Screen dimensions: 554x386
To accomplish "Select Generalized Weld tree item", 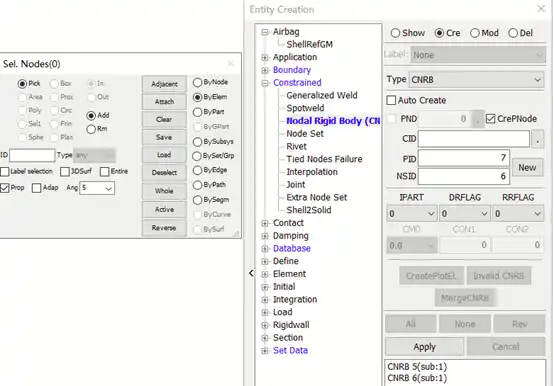I will point(322,95).
